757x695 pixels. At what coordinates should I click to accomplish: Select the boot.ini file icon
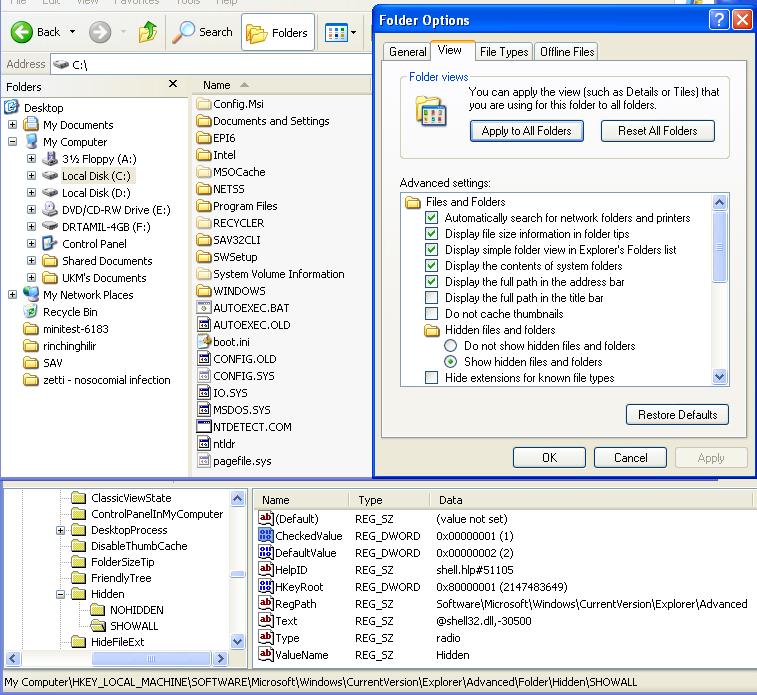coord(204,341)
